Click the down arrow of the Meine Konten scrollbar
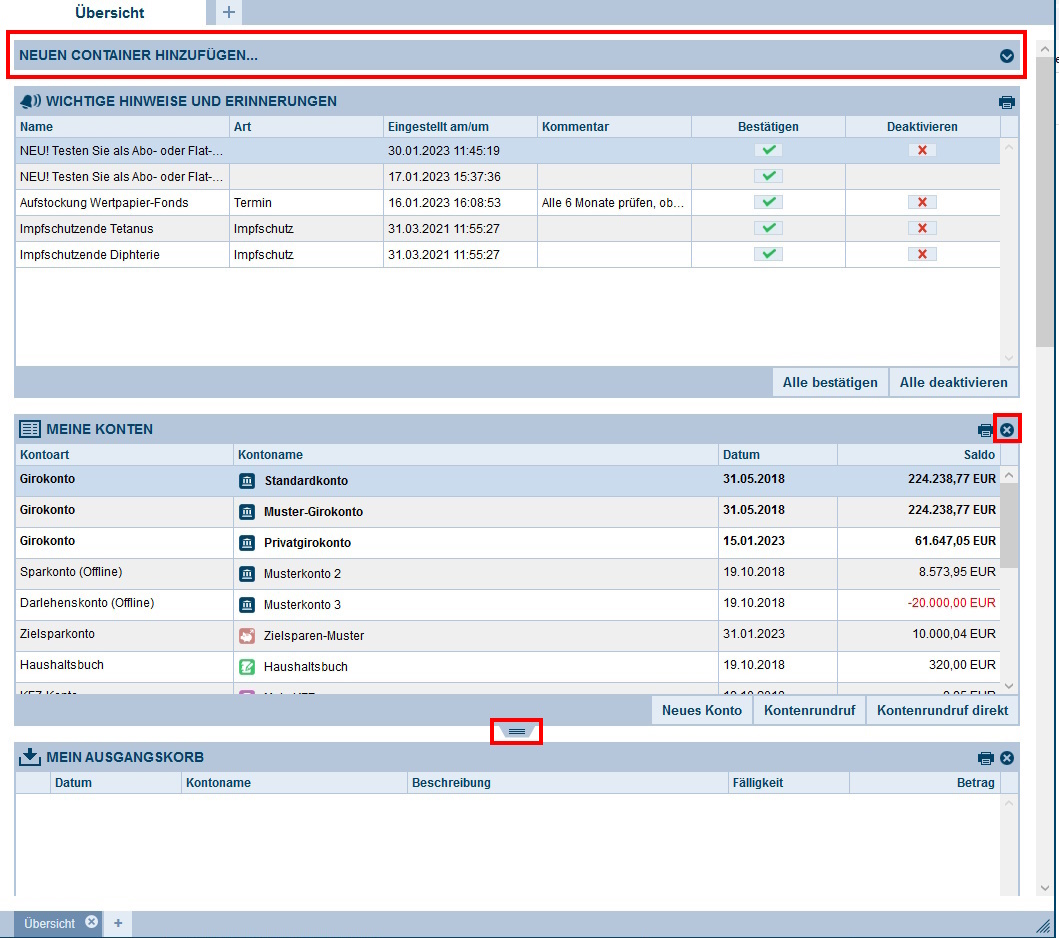 coord(1009,686)
